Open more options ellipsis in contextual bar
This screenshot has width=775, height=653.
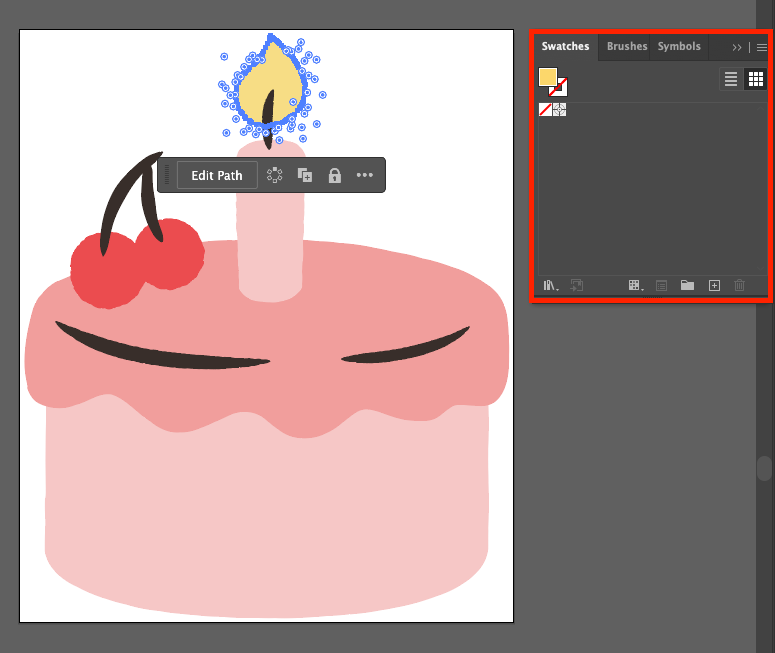365,175
